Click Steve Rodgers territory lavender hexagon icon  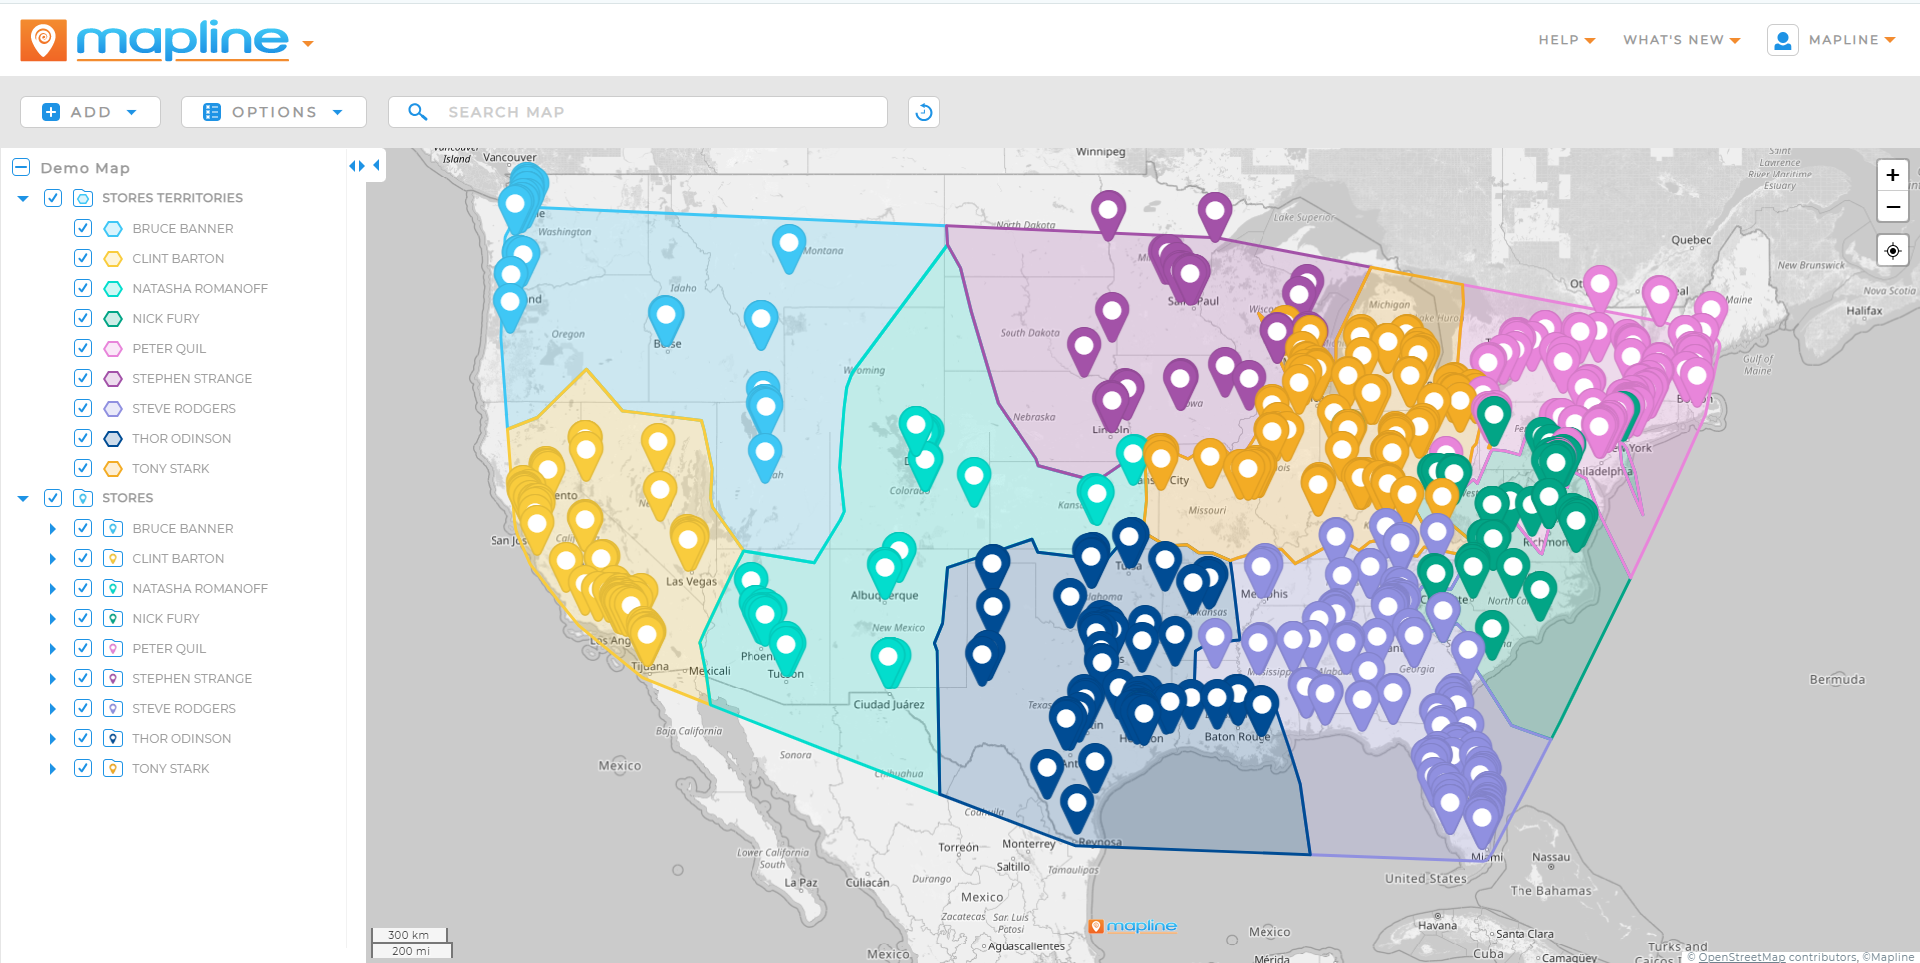click(113, 408)
